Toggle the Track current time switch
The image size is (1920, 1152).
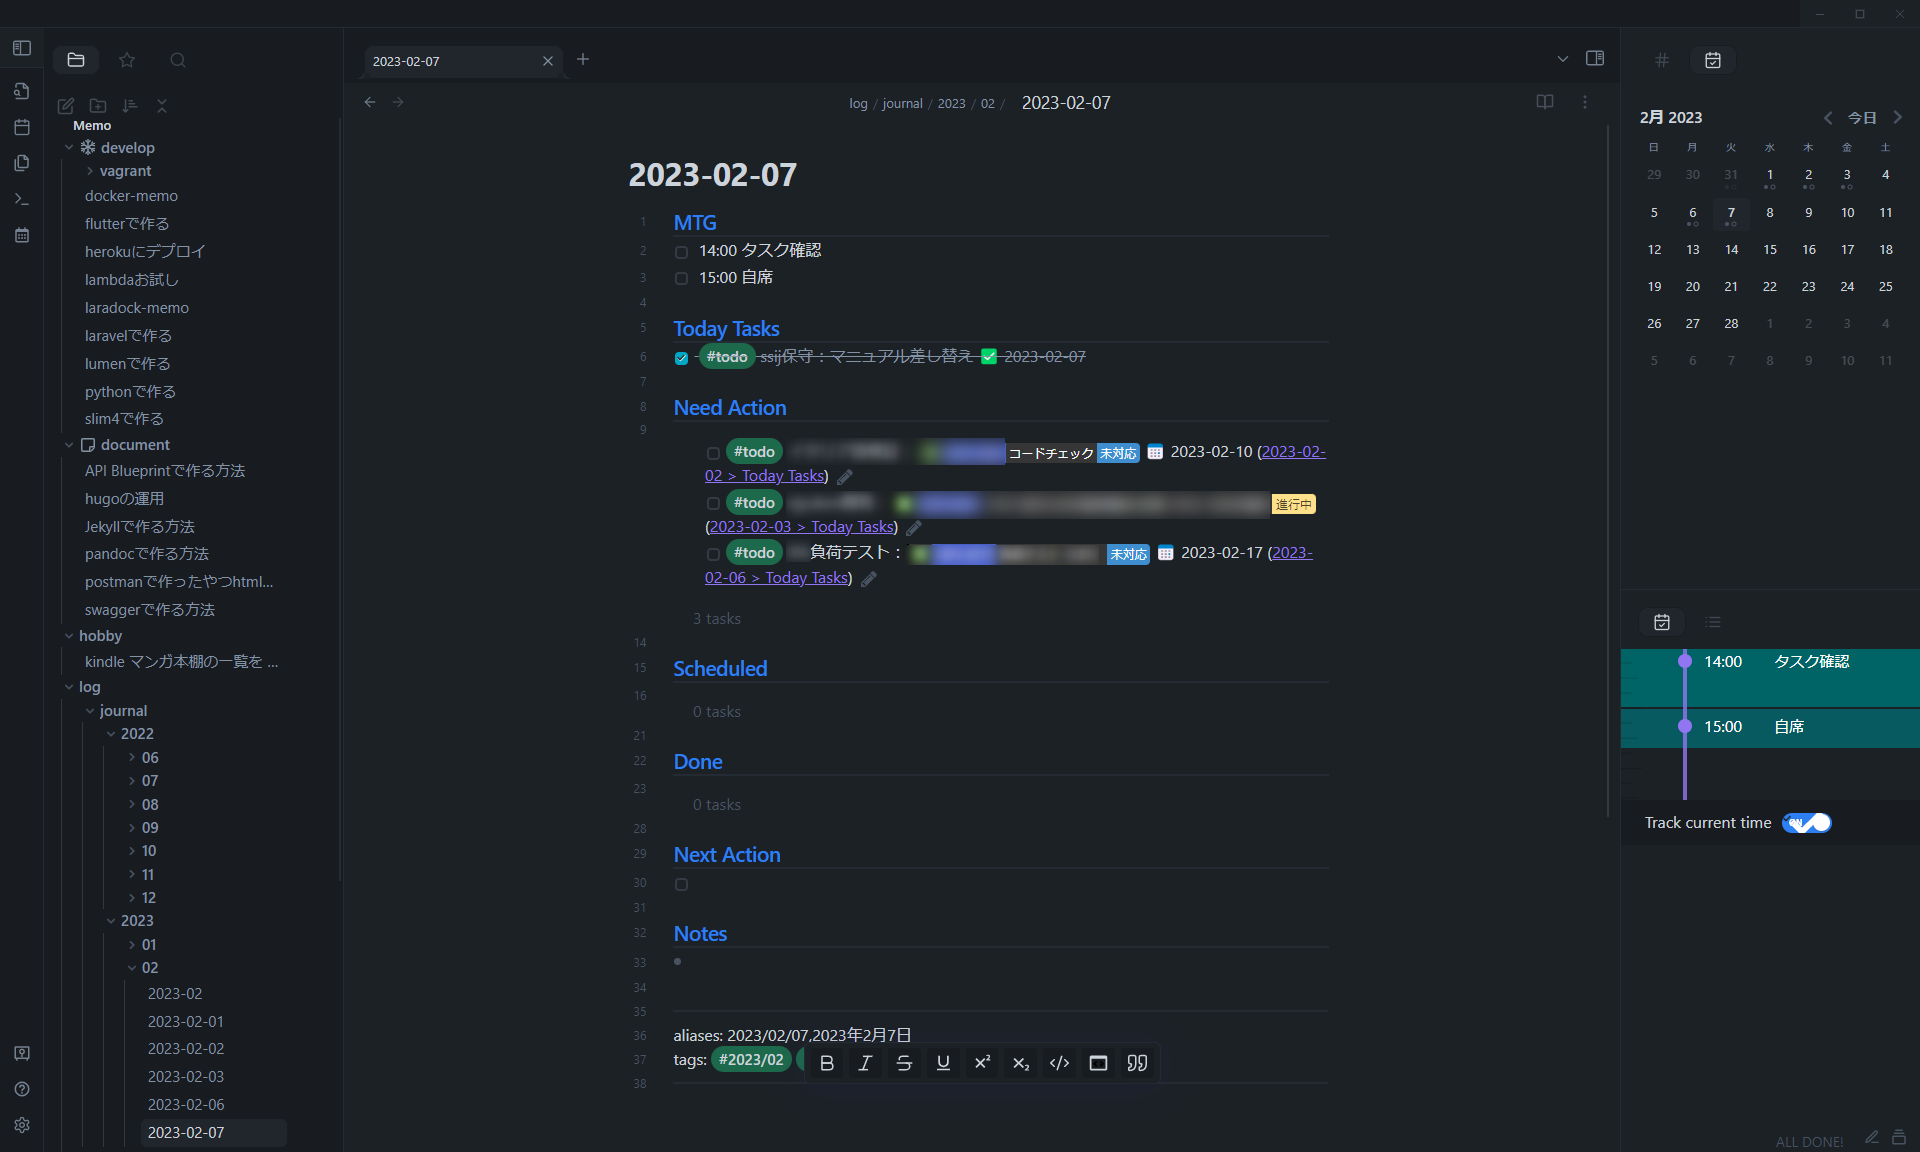click(1806, 823)
